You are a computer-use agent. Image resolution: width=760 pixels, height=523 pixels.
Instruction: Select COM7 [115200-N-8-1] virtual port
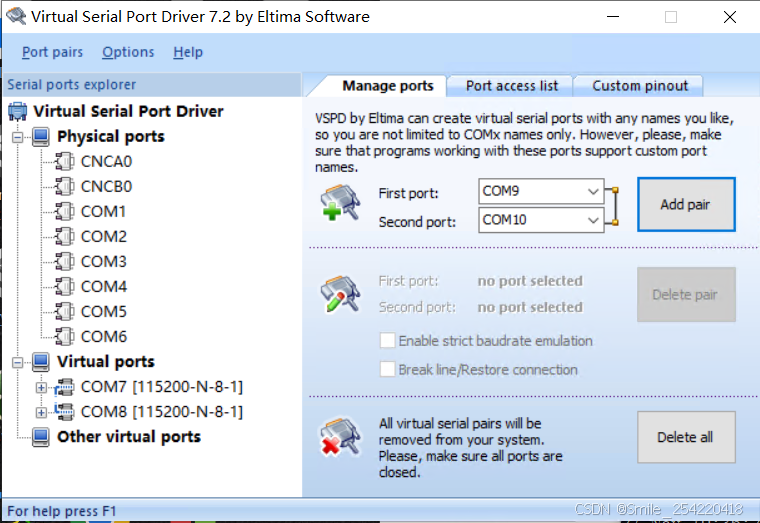tap(161, 387)
